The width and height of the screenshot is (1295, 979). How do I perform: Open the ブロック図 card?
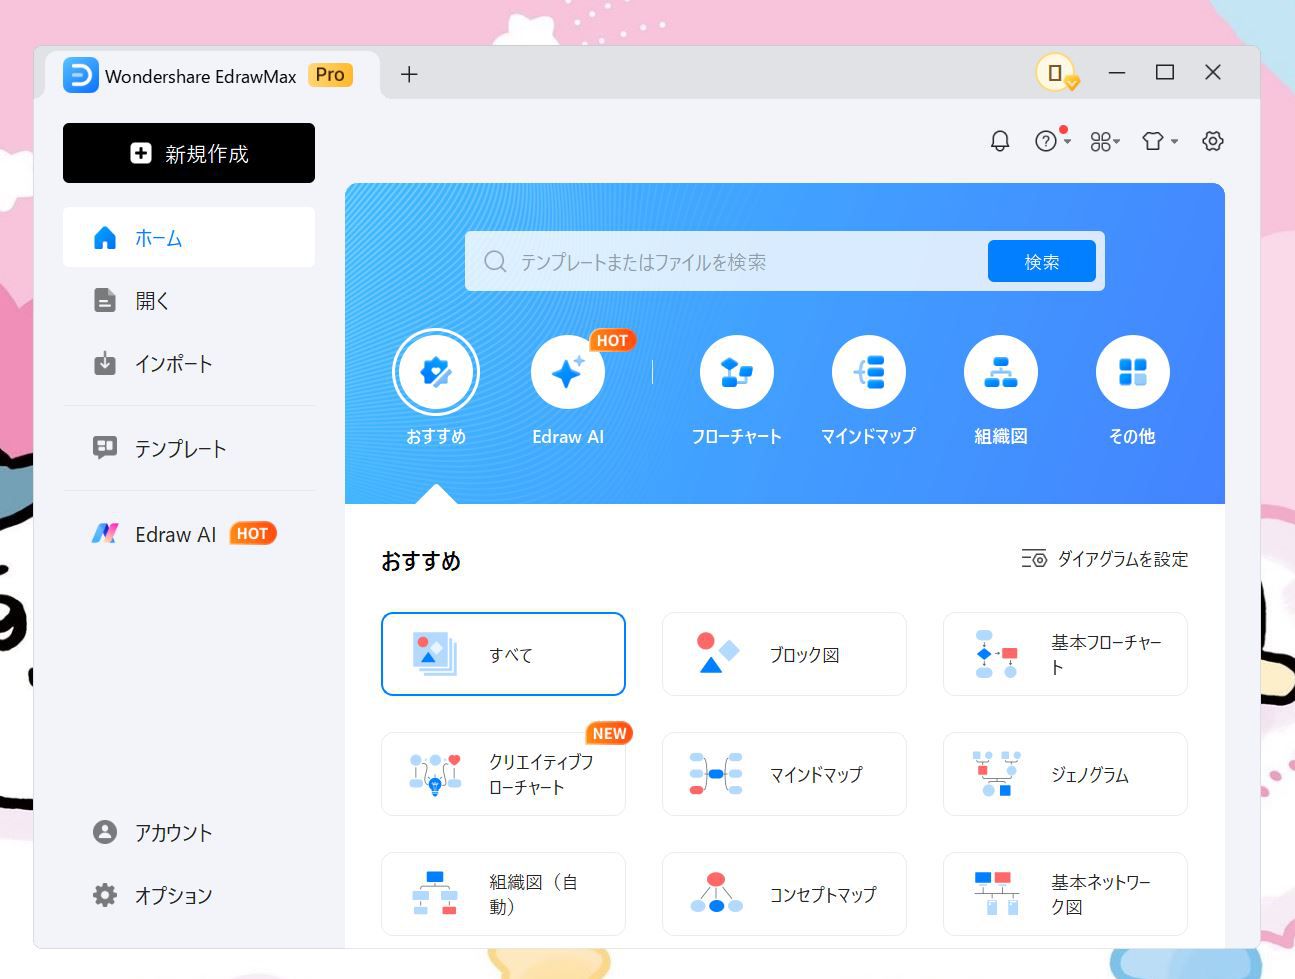tap(784, 654)
